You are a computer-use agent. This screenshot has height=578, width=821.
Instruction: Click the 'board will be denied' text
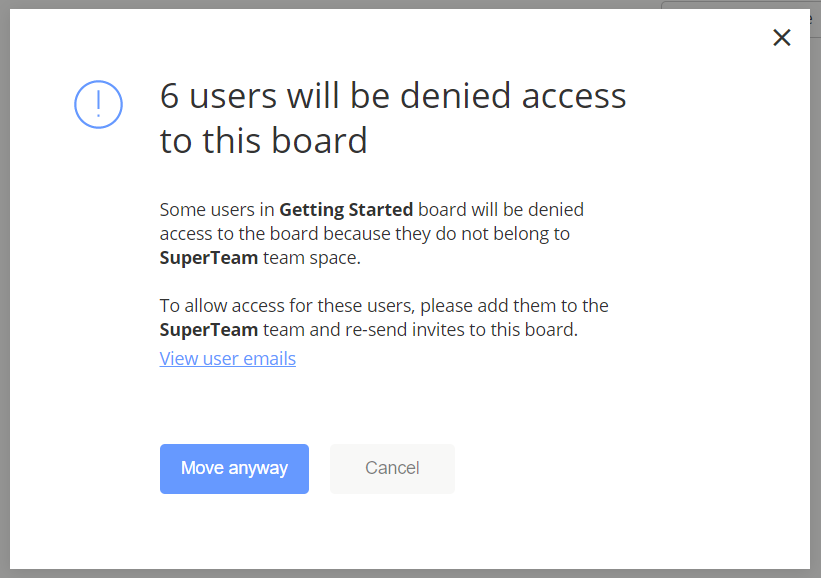coord(501,210)
